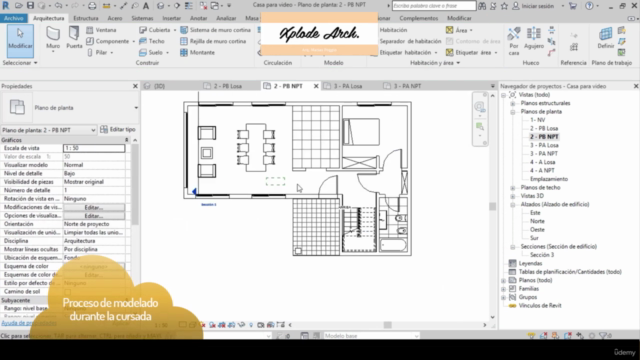This screenshot has width=640, height=360.
Task: Open the 'Plano de planta: 2 - PB NPT' combo box
Action: point(49,130)
